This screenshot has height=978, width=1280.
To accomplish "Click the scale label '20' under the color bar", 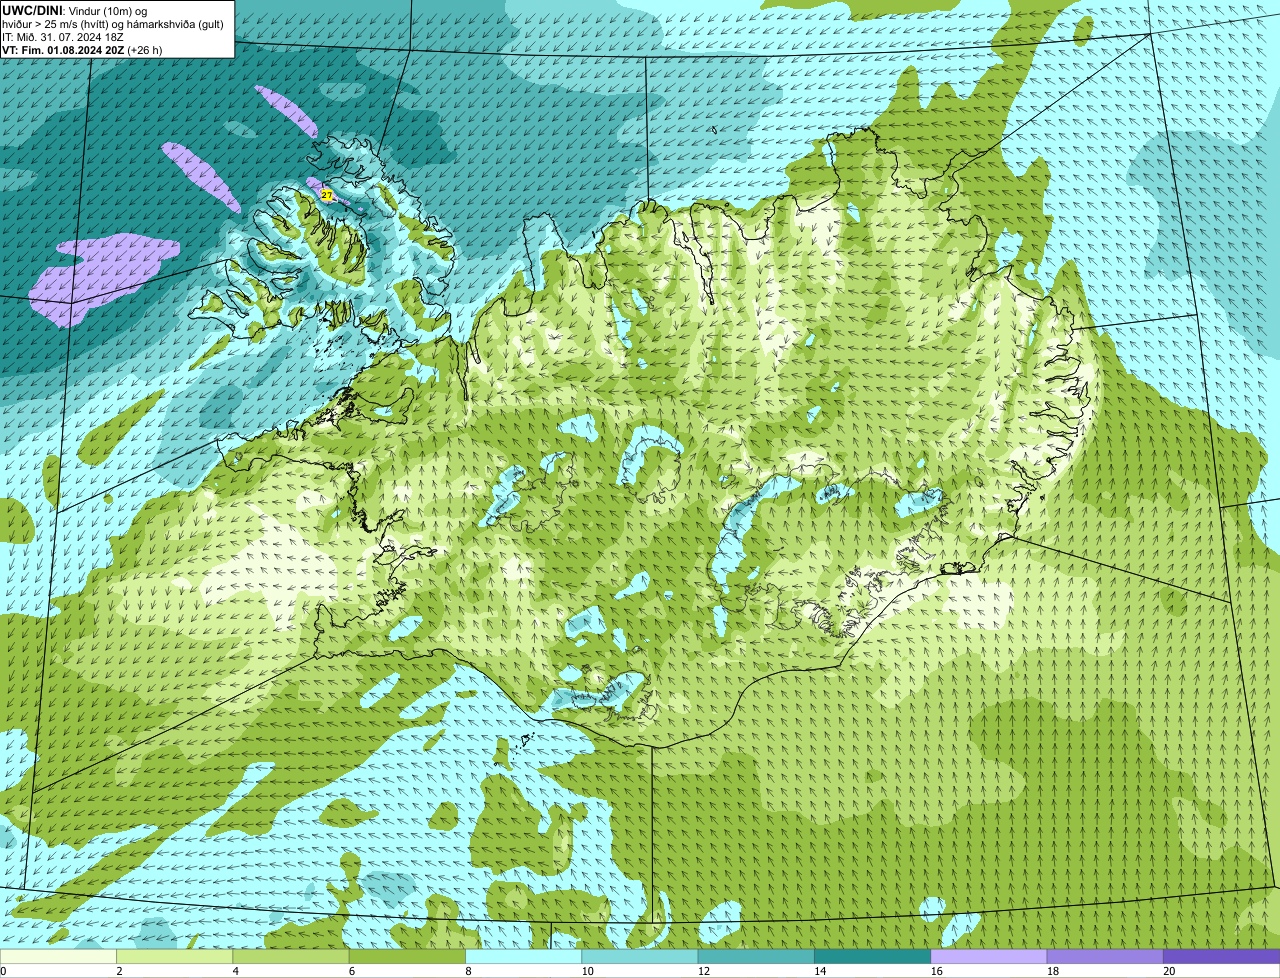I will pyautogui.click(x=1169, y=971).
